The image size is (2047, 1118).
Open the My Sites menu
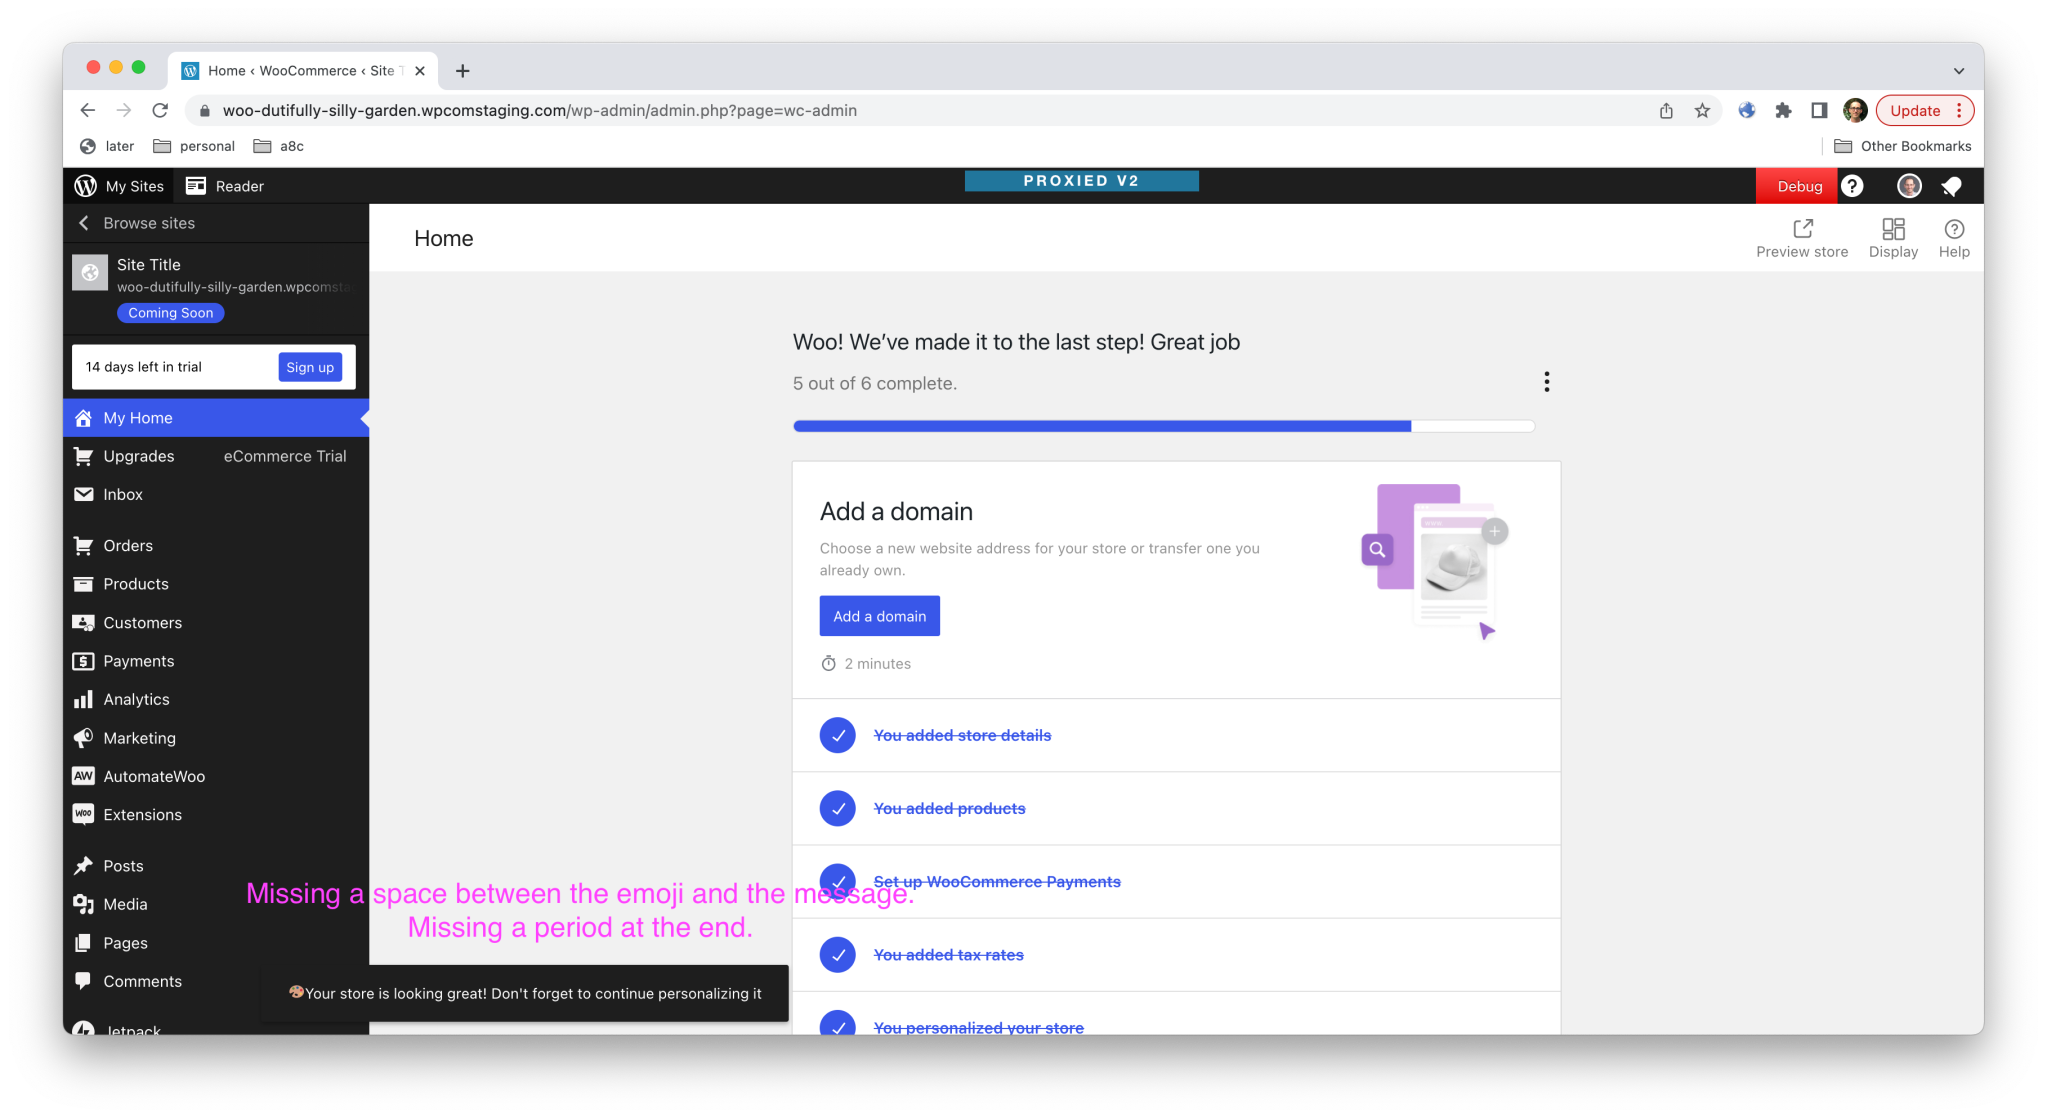click(x=118, y=186)
